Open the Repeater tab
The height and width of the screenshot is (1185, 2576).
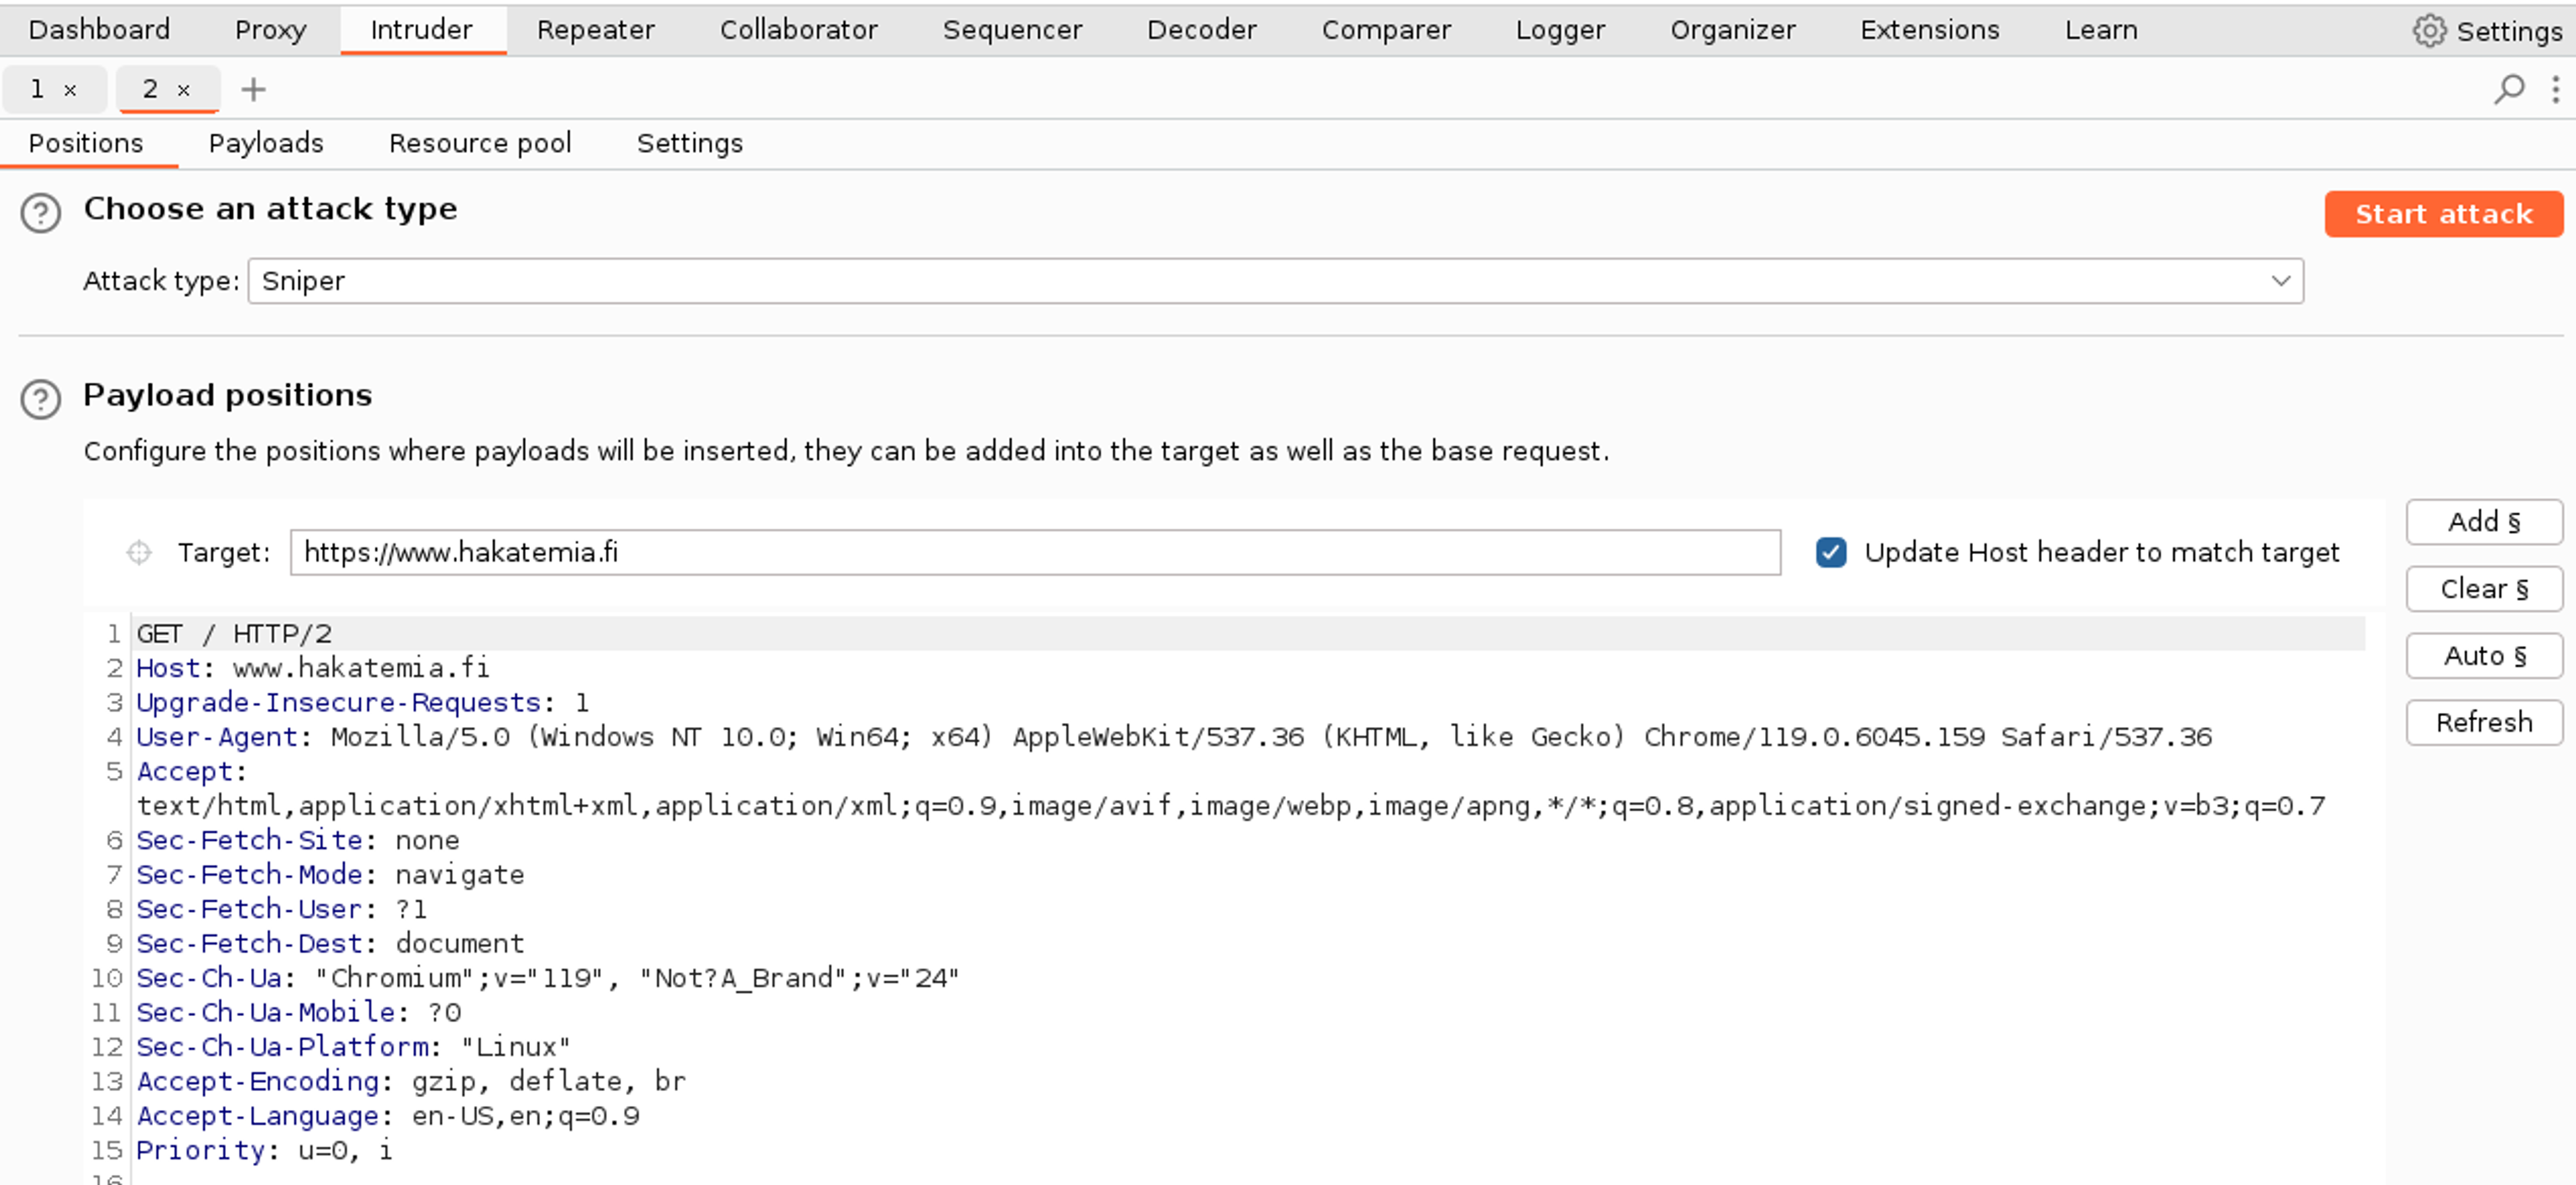point(595,30)
